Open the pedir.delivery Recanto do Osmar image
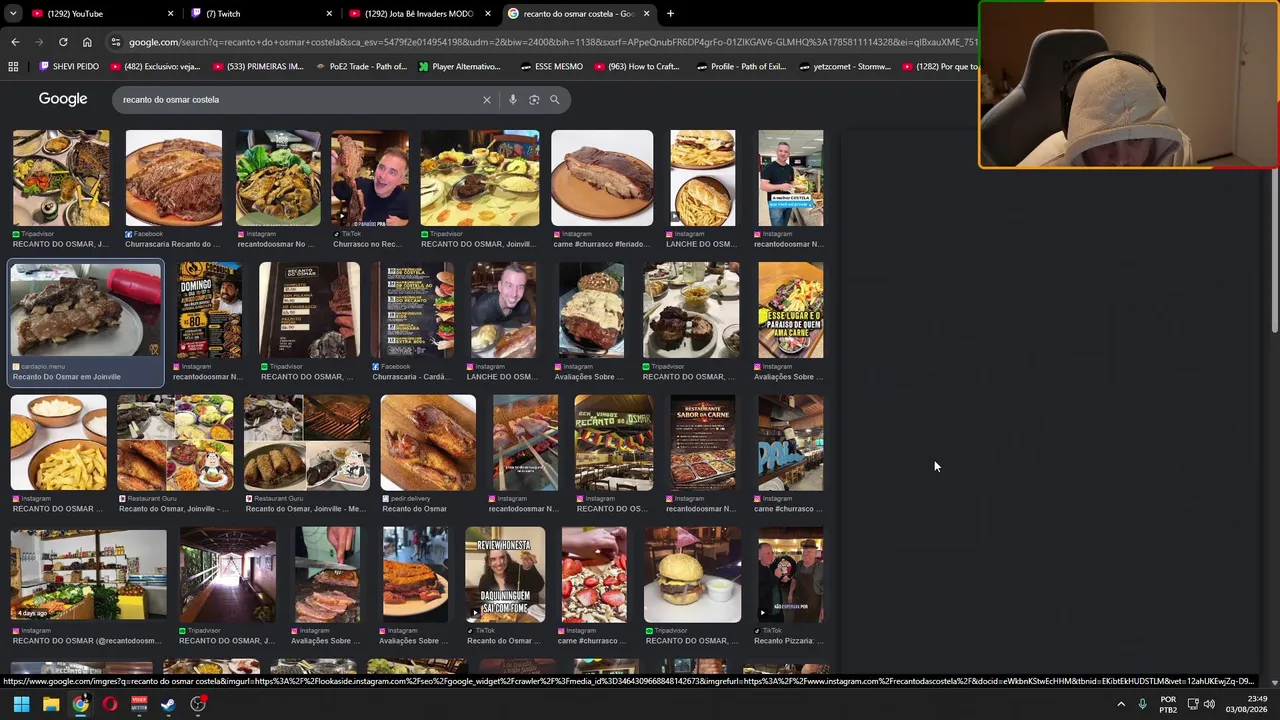1280x720 pixels. pyautogui.click(x=428, y=443)
